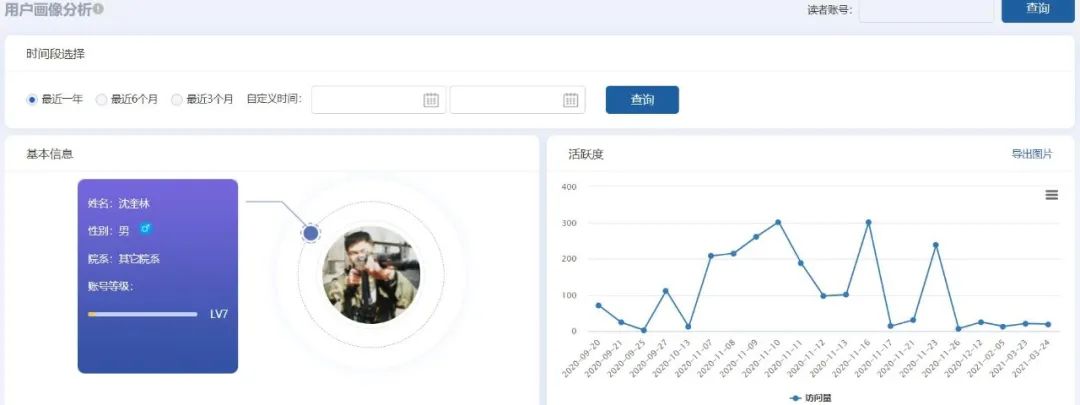Image resolution: width=1080 pixels, height=405 pixels.
Task: Click the 院系: 其它院系 text
Action: pos(124,259)
